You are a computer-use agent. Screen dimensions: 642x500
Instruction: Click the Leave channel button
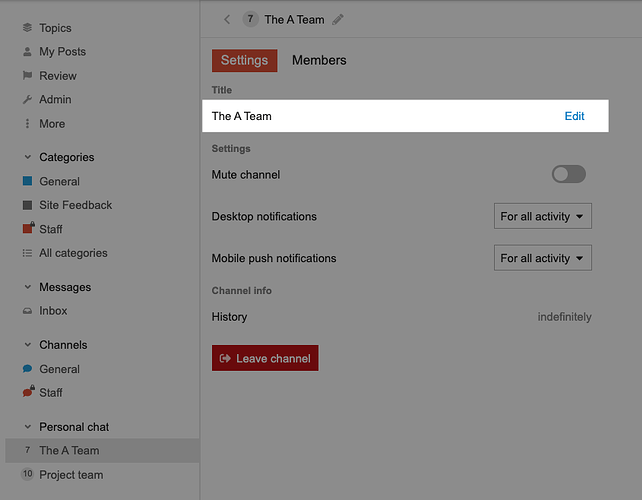coord(265,358)
